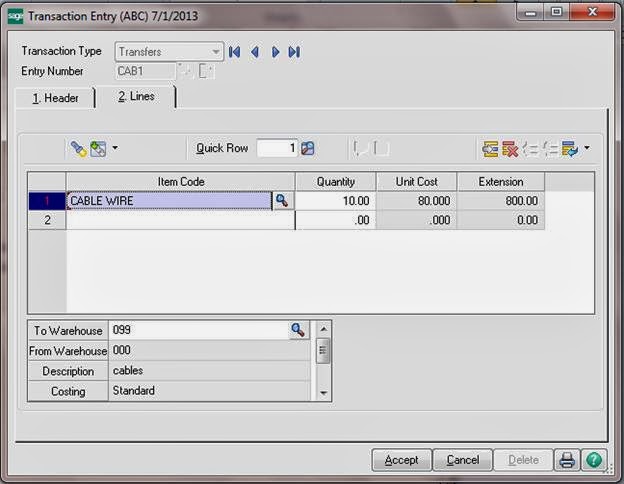624x484 pixels.
Task: Click the printer icon button
Action: 567,460
